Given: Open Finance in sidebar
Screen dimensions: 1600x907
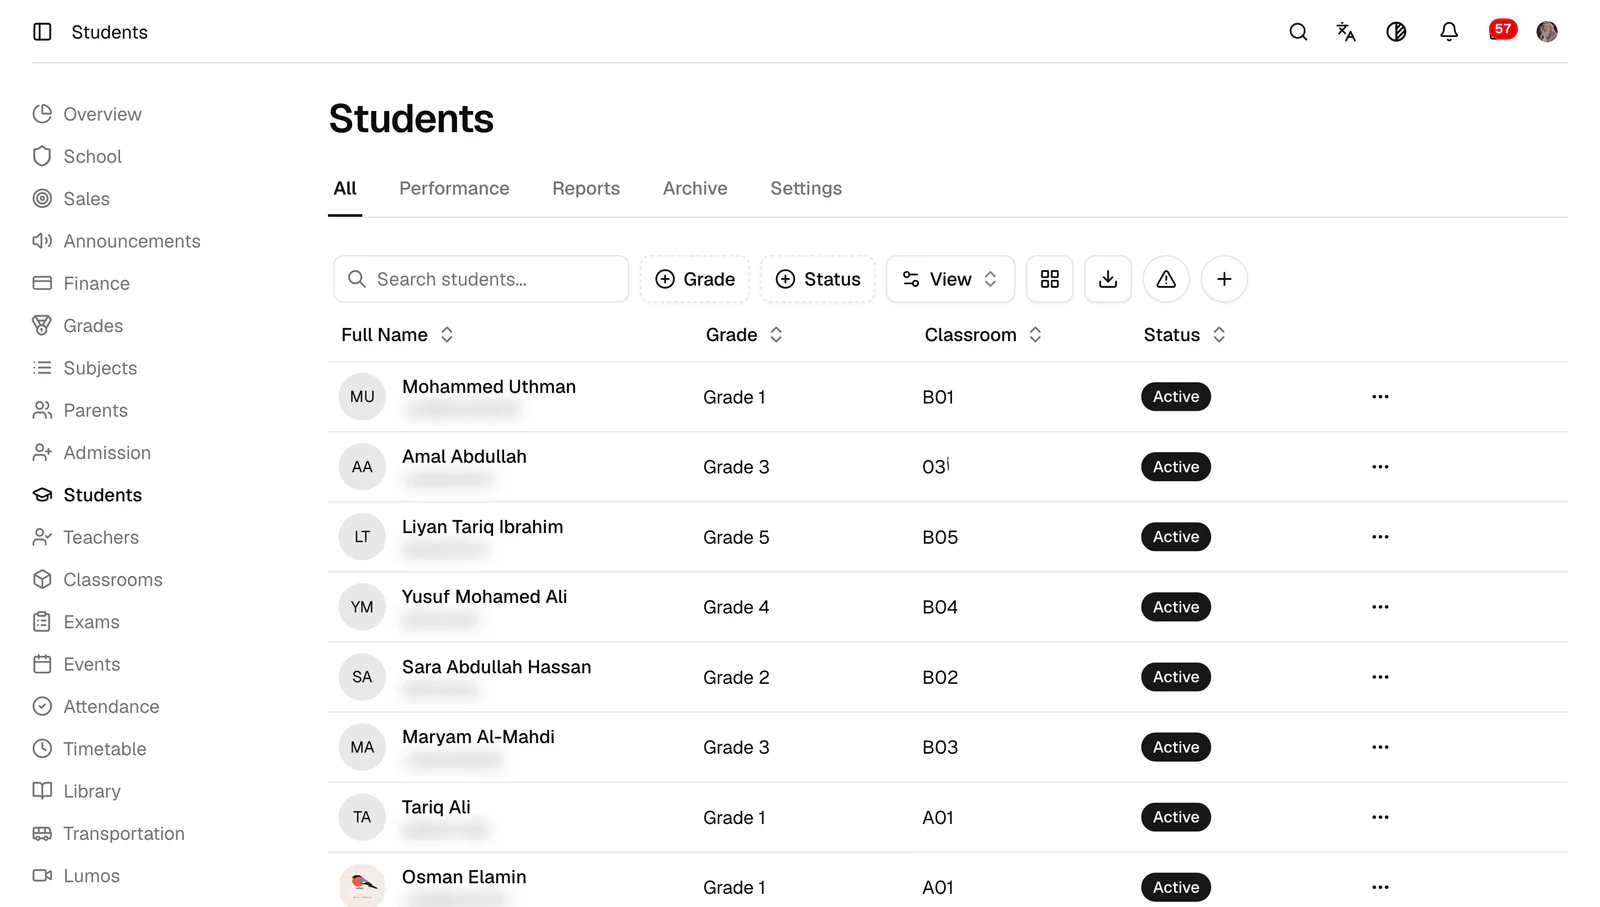Looking at the screenshot, I should [81, 283].
